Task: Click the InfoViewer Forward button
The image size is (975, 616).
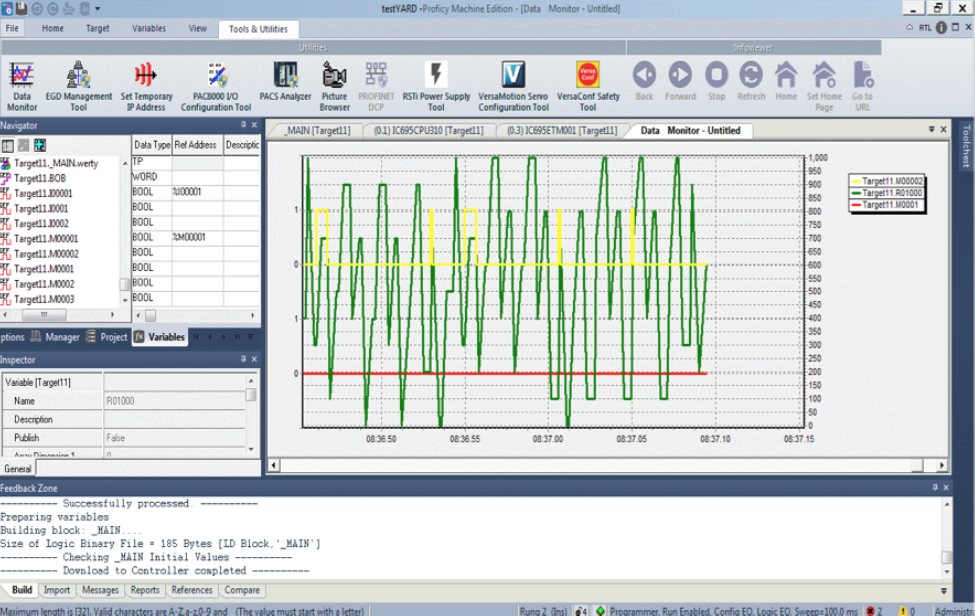Action: tap(680, 81)
